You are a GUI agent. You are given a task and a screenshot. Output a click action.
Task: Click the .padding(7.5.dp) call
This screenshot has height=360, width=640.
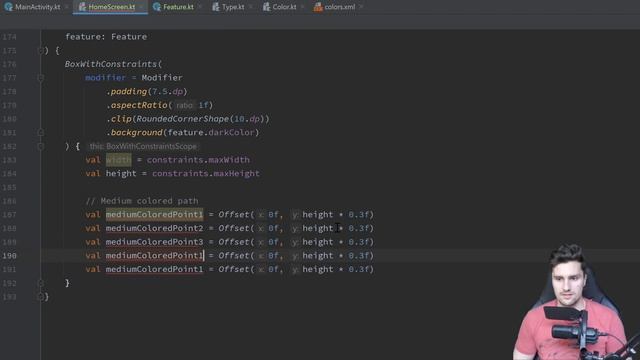(x=147, y=91)
